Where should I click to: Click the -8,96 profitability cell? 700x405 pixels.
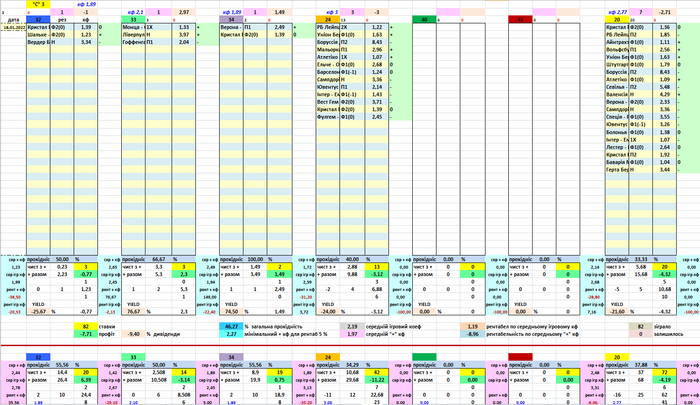click(472, 334)
